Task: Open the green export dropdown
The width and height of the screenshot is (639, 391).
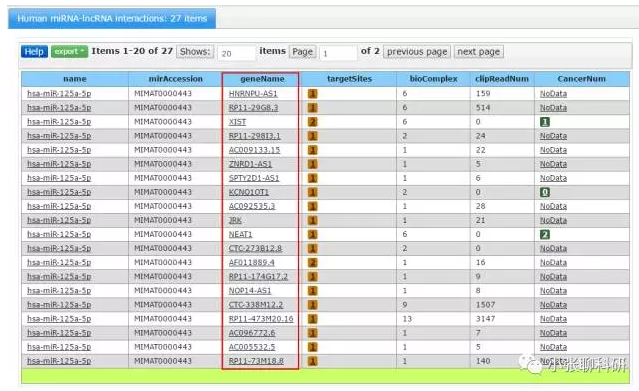Action: (69, 51)
